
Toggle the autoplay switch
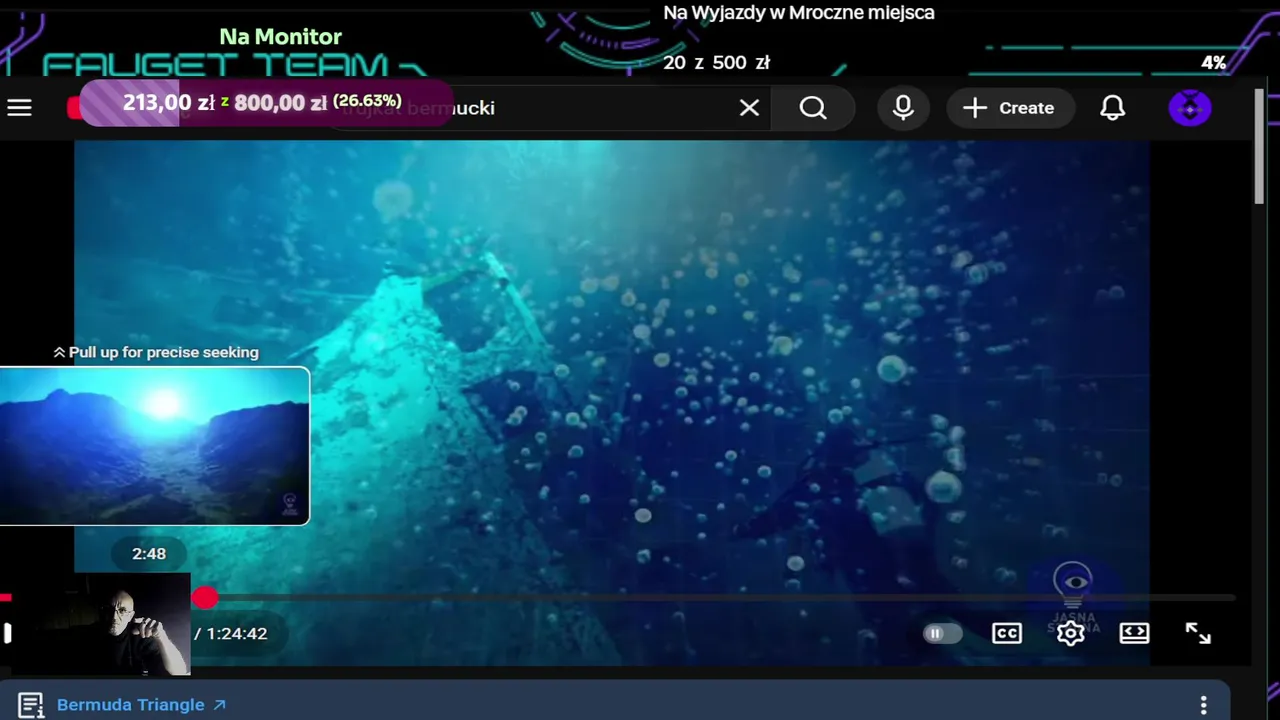coord(942,633)
